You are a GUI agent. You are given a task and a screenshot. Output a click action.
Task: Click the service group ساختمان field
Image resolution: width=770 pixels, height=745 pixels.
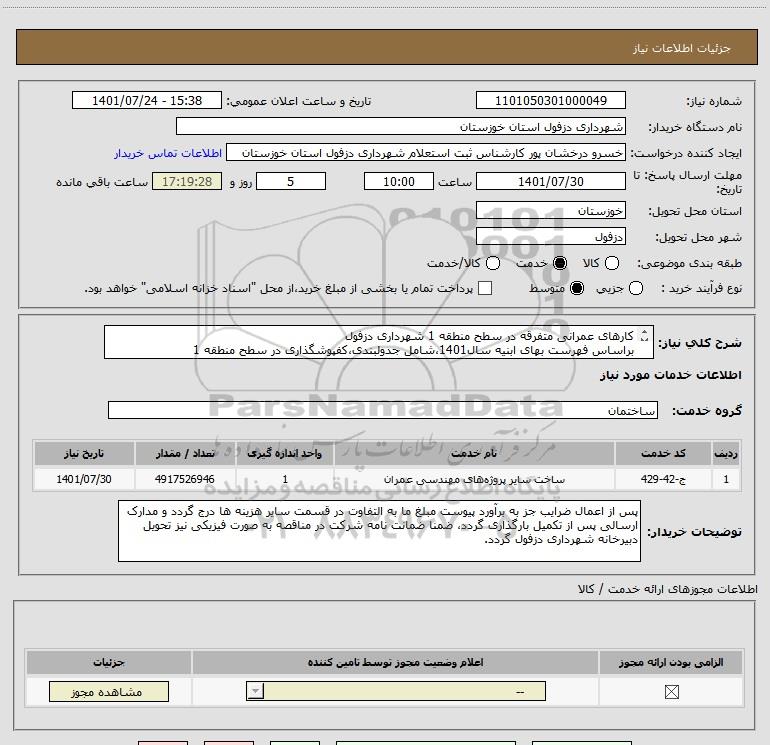(x=383, y=410)
